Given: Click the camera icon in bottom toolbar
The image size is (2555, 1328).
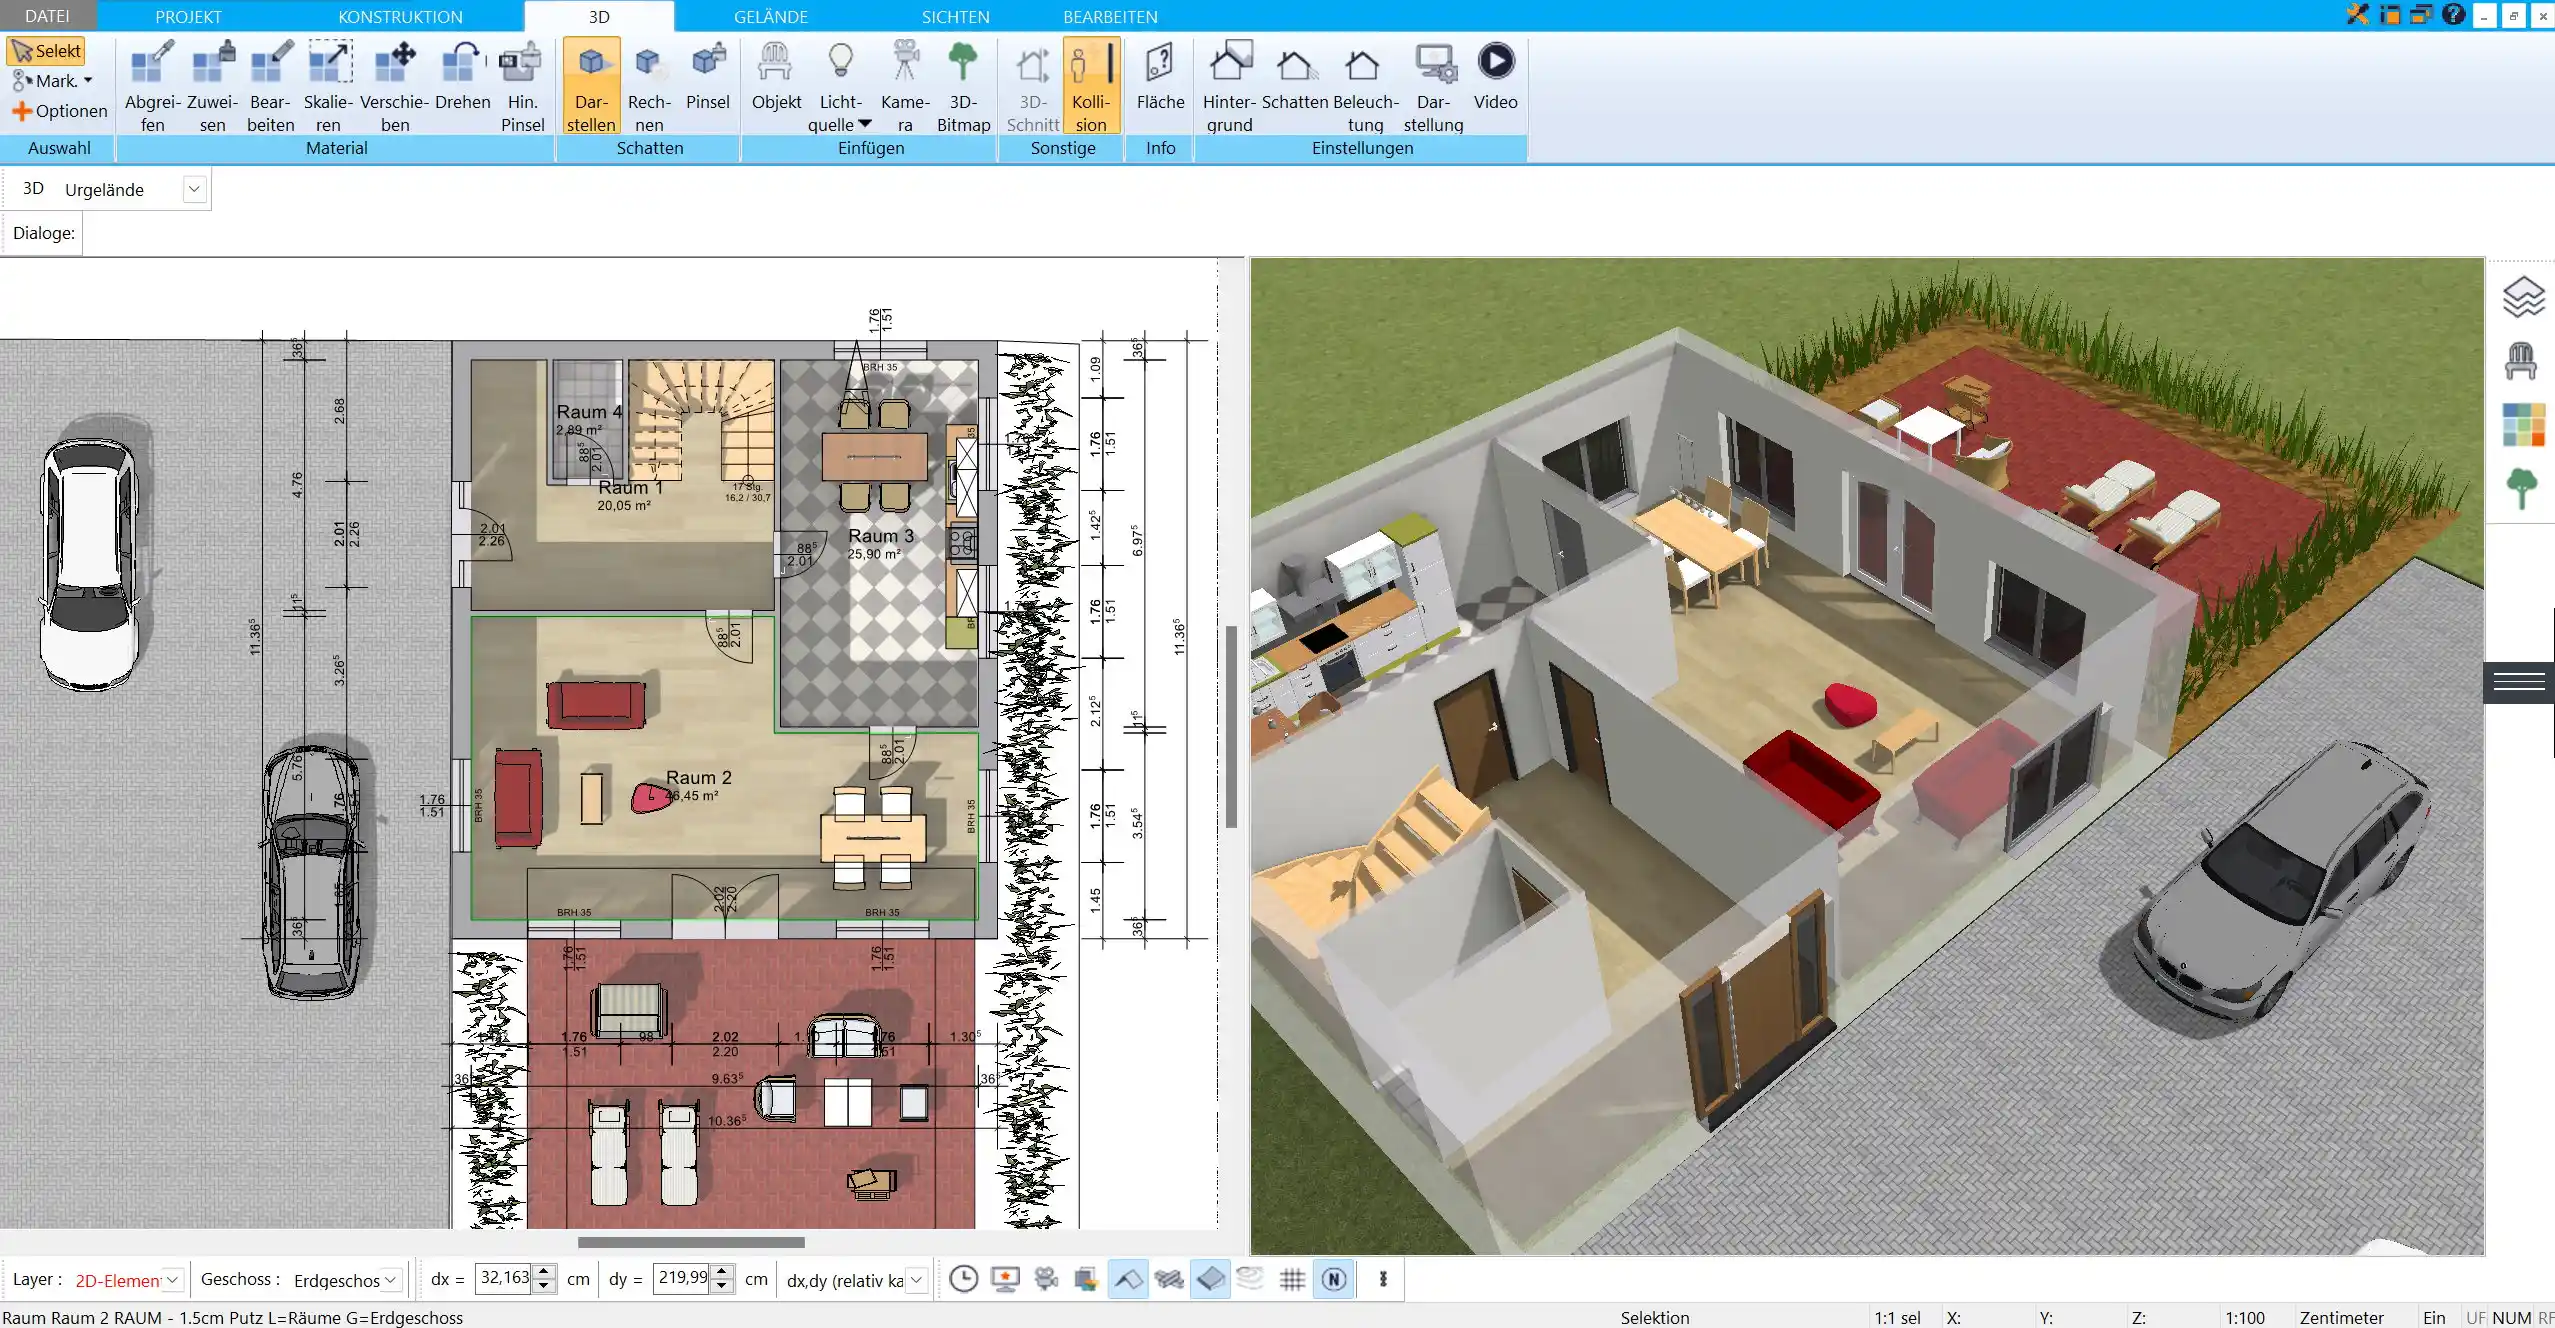Looking at the screenshot, I should coord(1046,1279).
